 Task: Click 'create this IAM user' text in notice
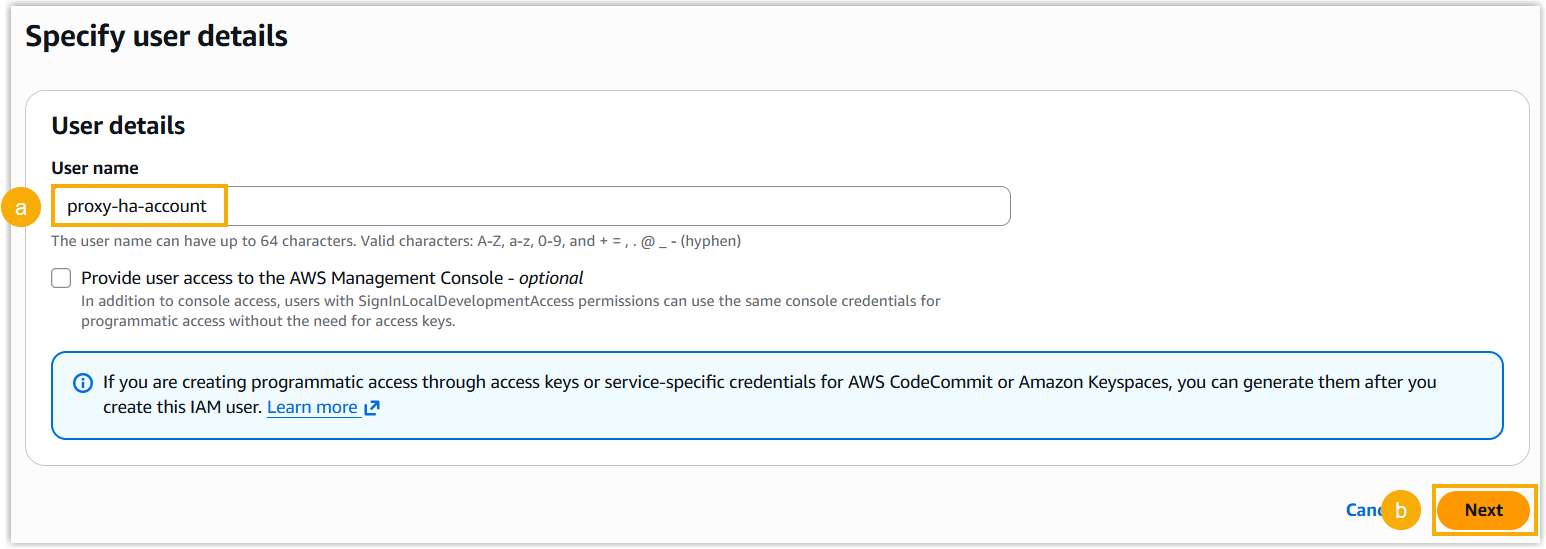tap(182, 408)
